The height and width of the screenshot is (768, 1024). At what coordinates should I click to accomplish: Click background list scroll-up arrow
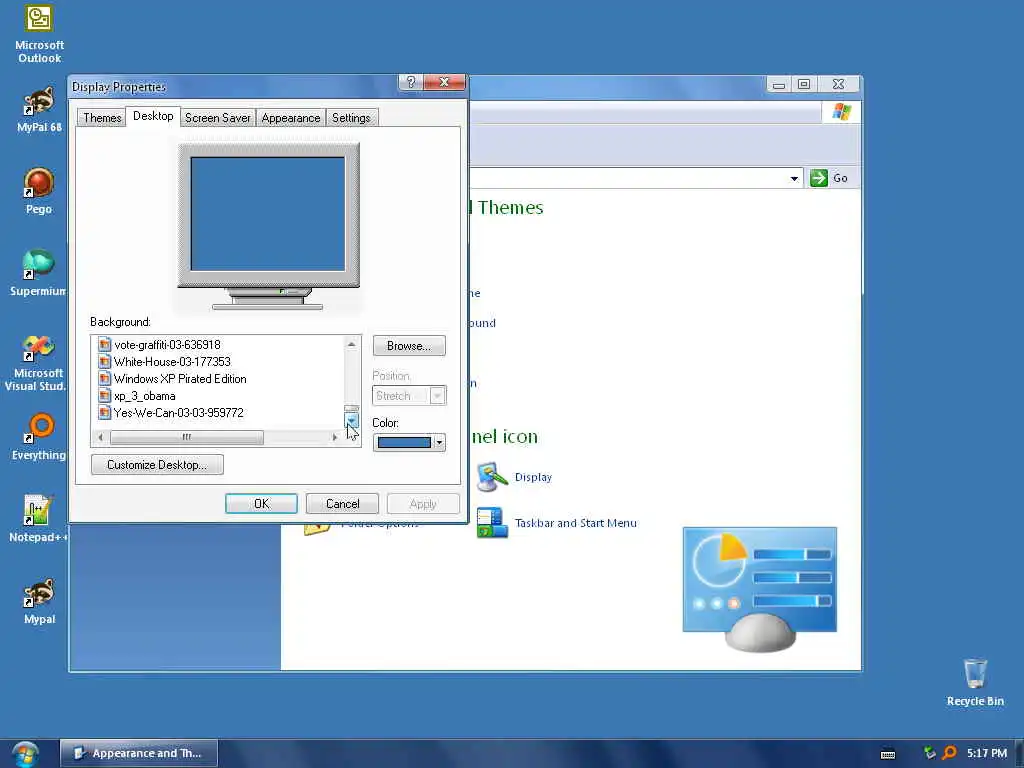click(x=351, y=344)
